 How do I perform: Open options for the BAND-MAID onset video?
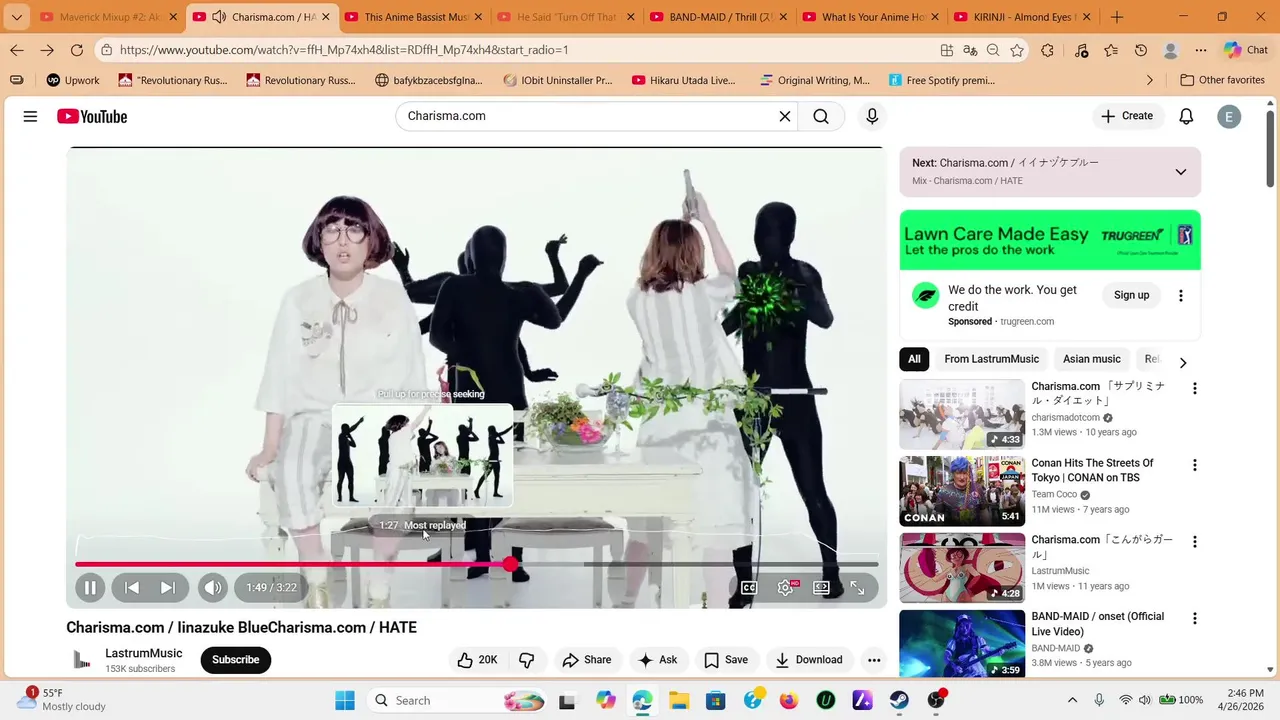pos(1194,619)
